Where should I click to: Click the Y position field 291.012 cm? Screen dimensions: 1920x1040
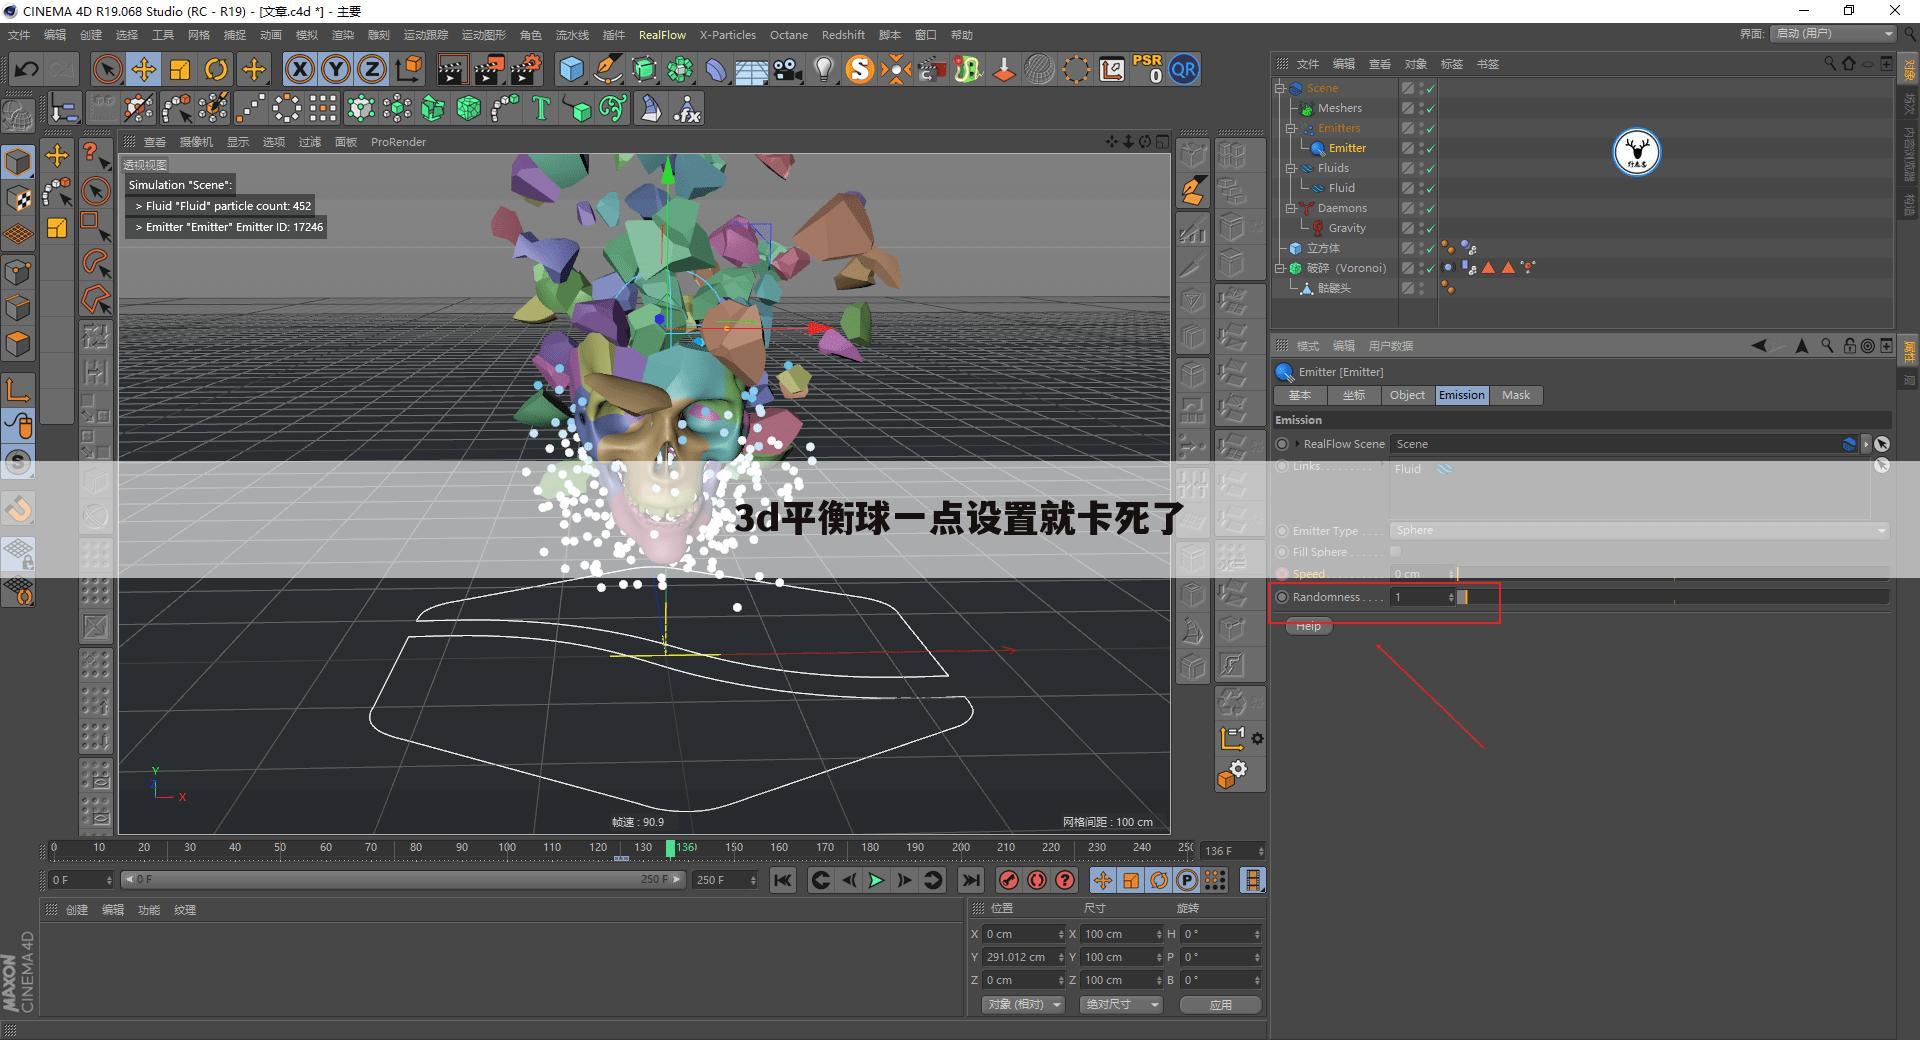pyautogui.click(x=1024, y=957)
